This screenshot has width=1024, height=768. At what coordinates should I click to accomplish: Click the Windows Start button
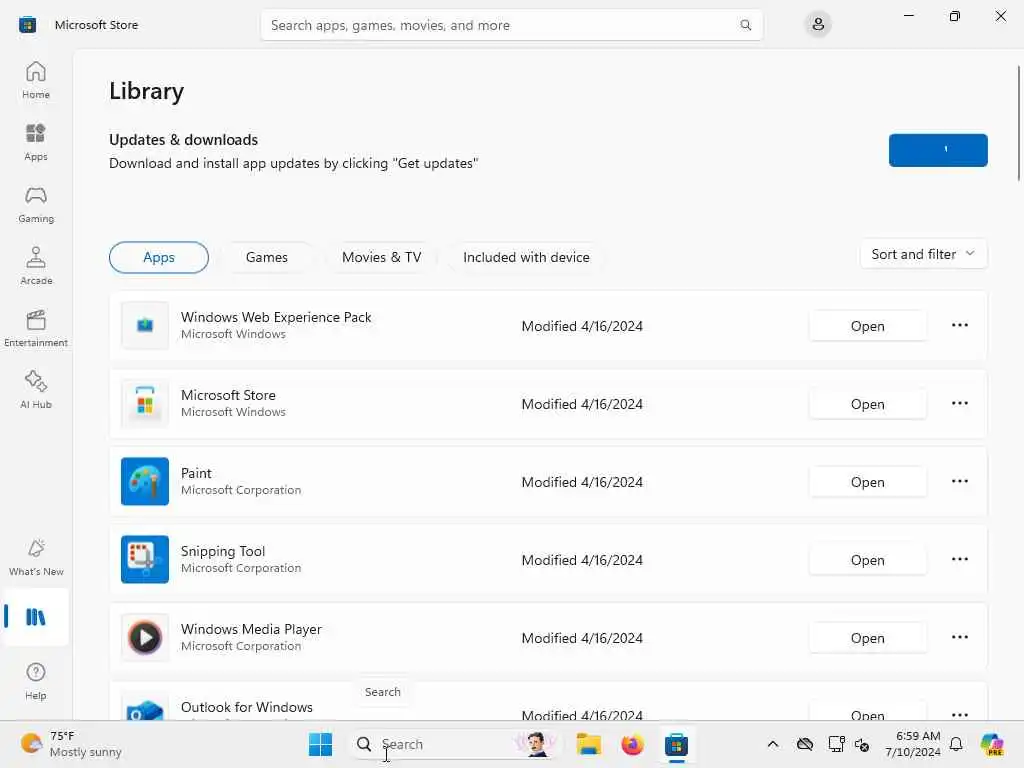click(320, 744)
